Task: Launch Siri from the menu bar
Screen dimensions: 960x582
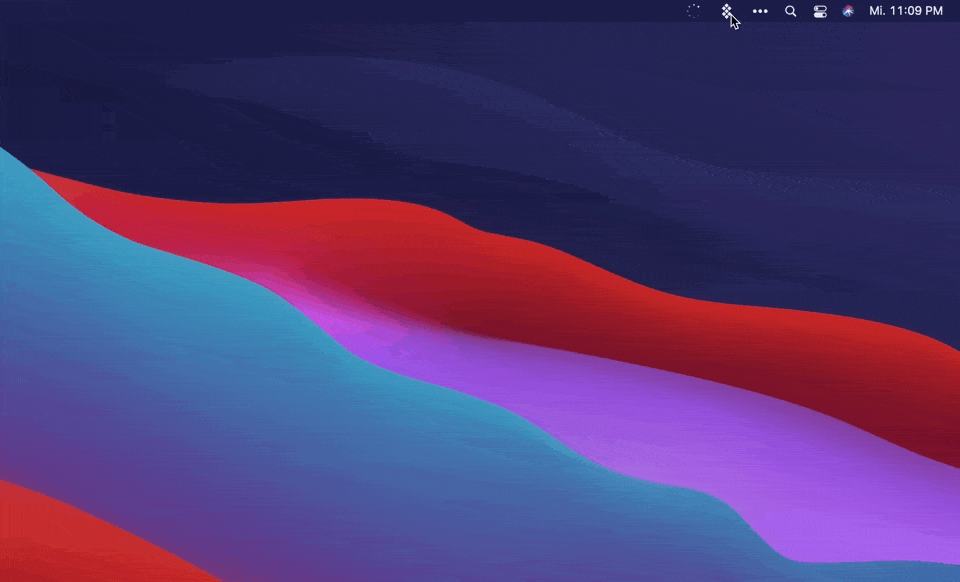Action: pos(848,11)
